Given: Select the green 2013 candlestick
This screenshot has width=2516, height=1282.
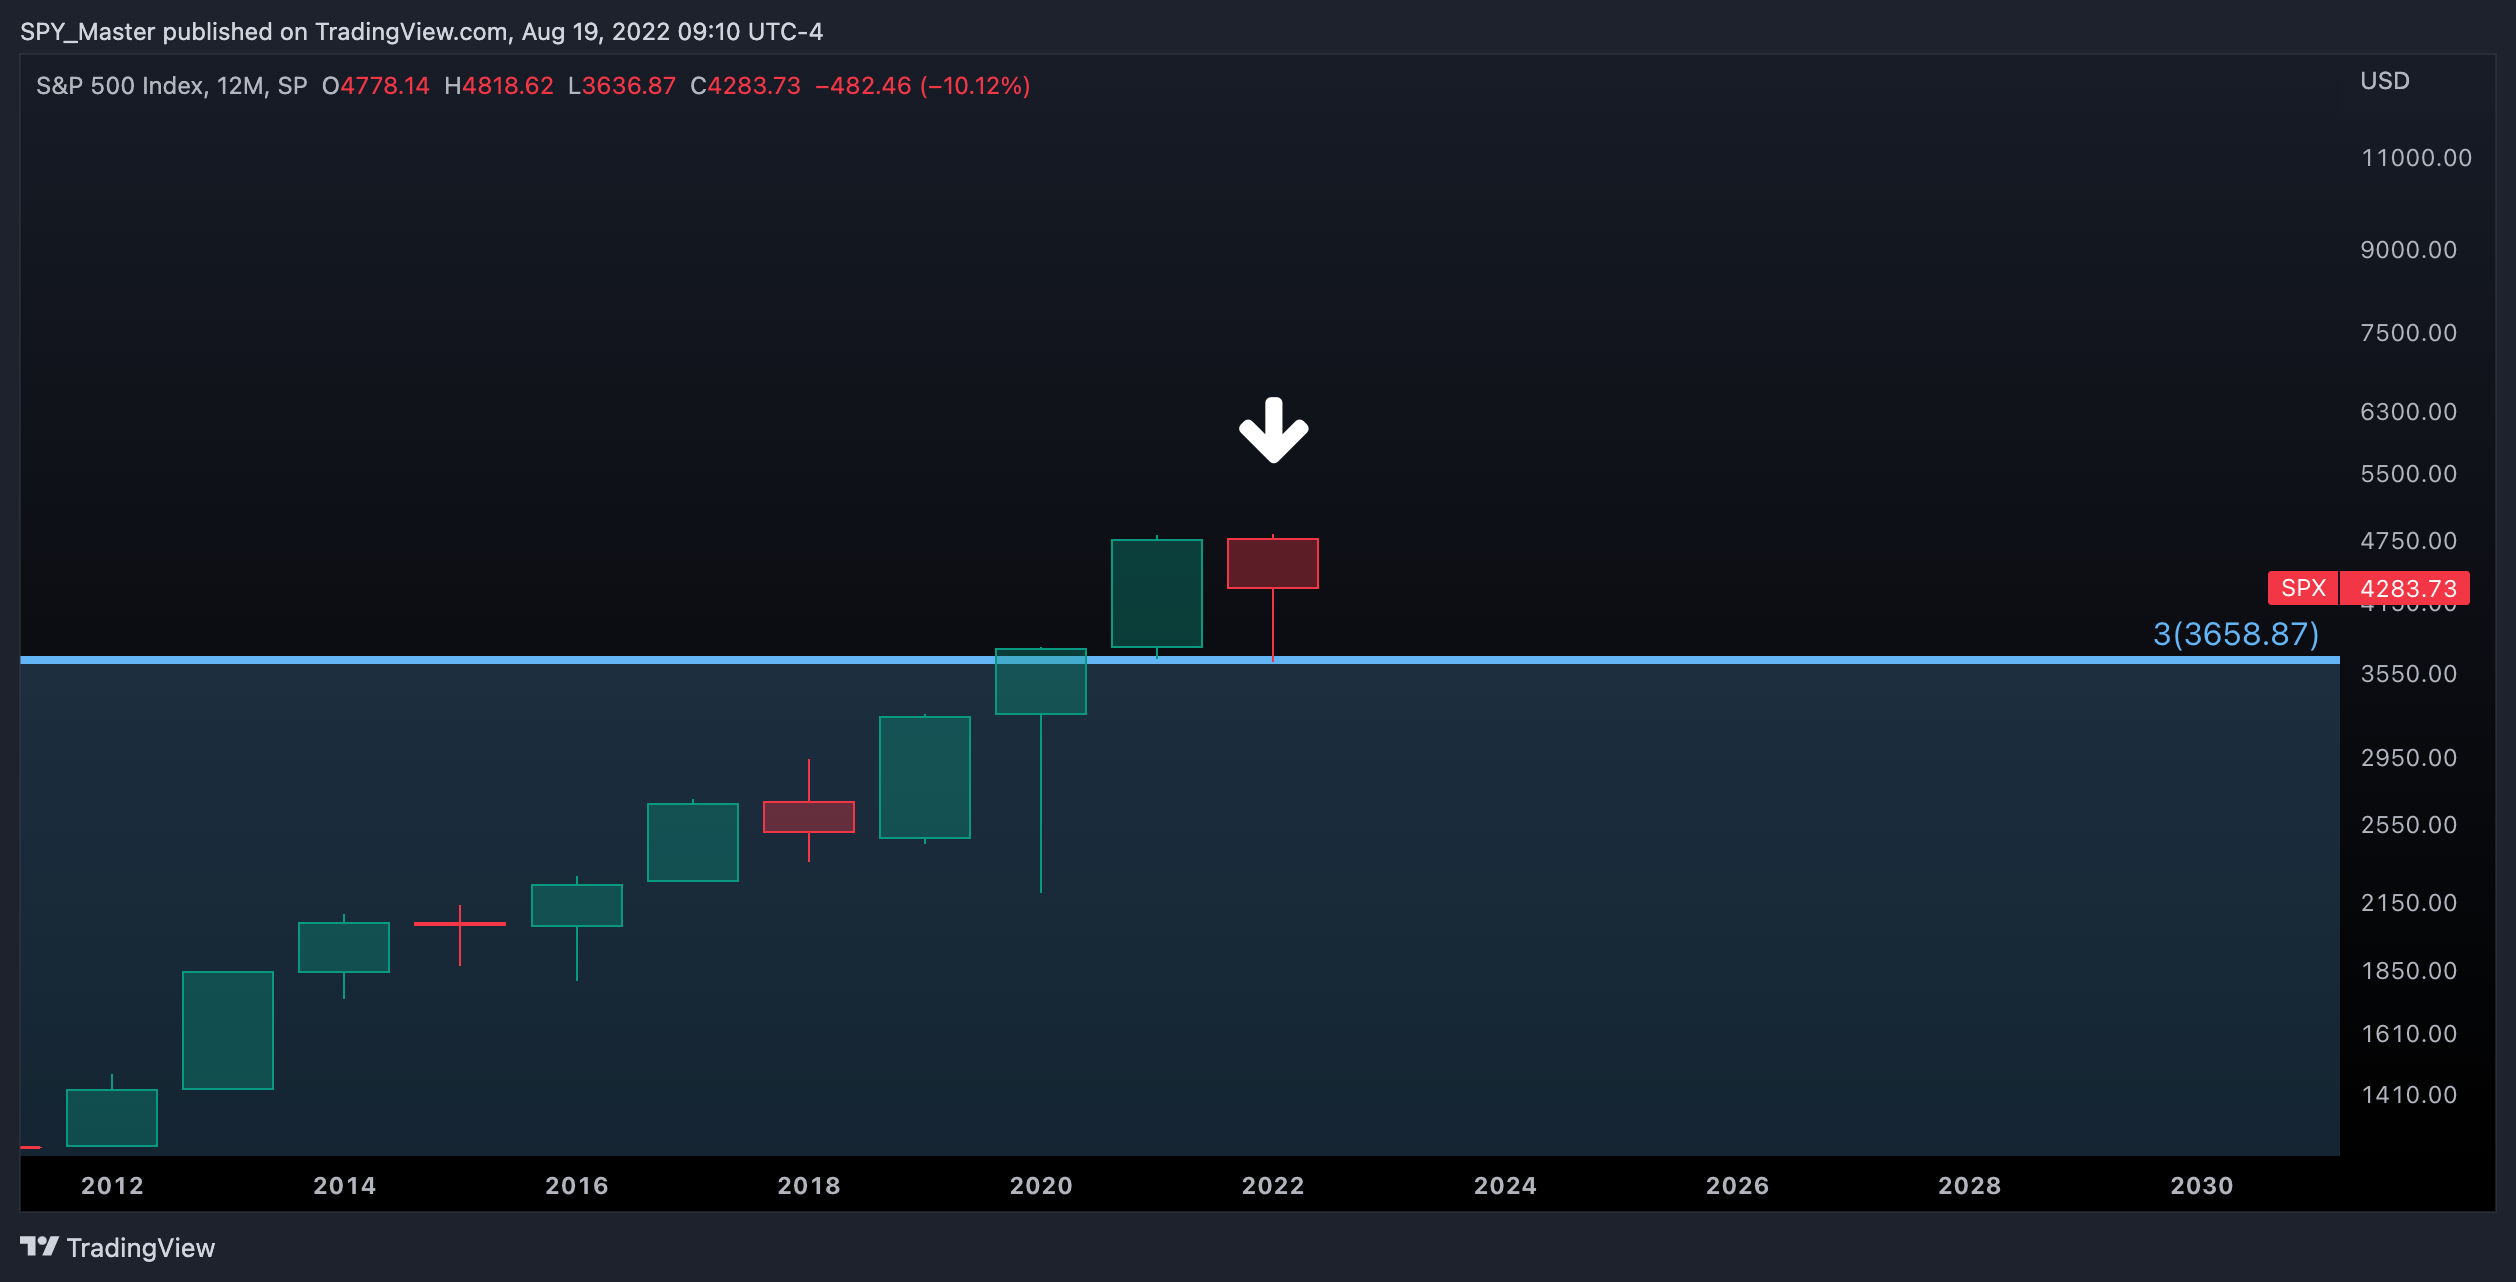Looking at the screenshot, I should pos(228,1030).
